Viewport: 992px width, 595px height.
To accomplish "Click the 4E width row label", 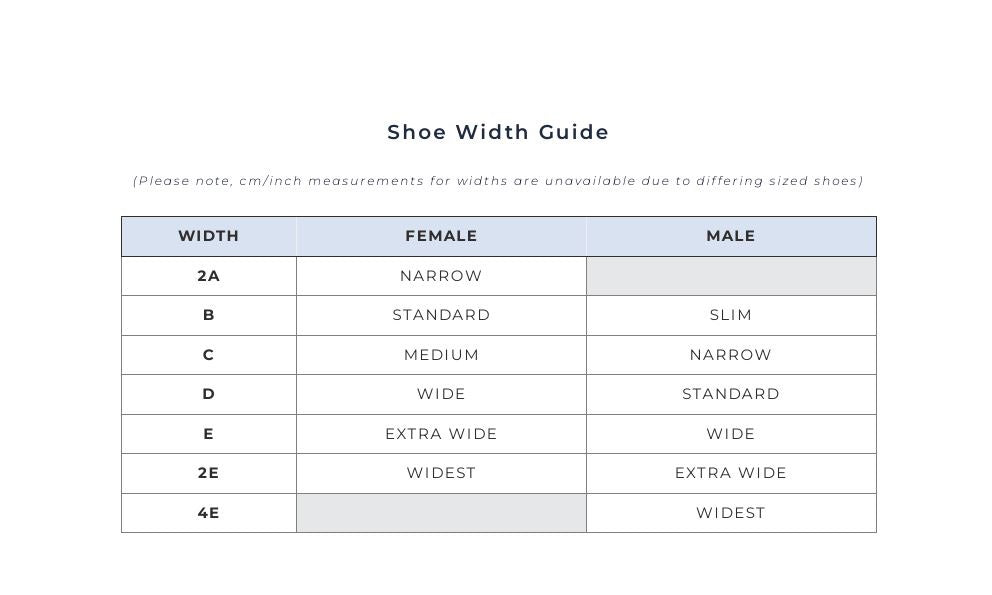I will 208,513.
